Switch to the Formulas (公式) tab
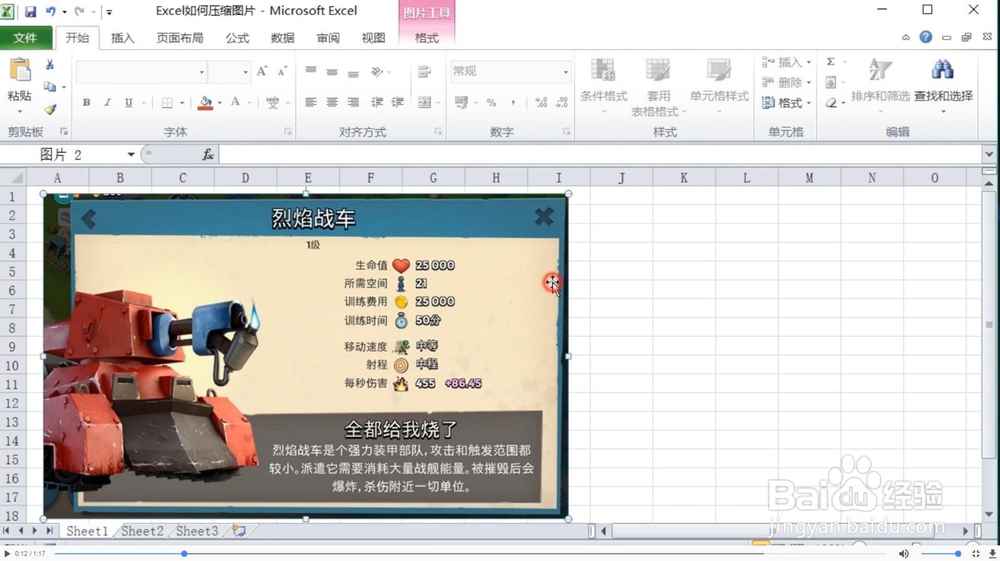Image resolution: width=1000 pixels, height=561 pixels. 237,38
